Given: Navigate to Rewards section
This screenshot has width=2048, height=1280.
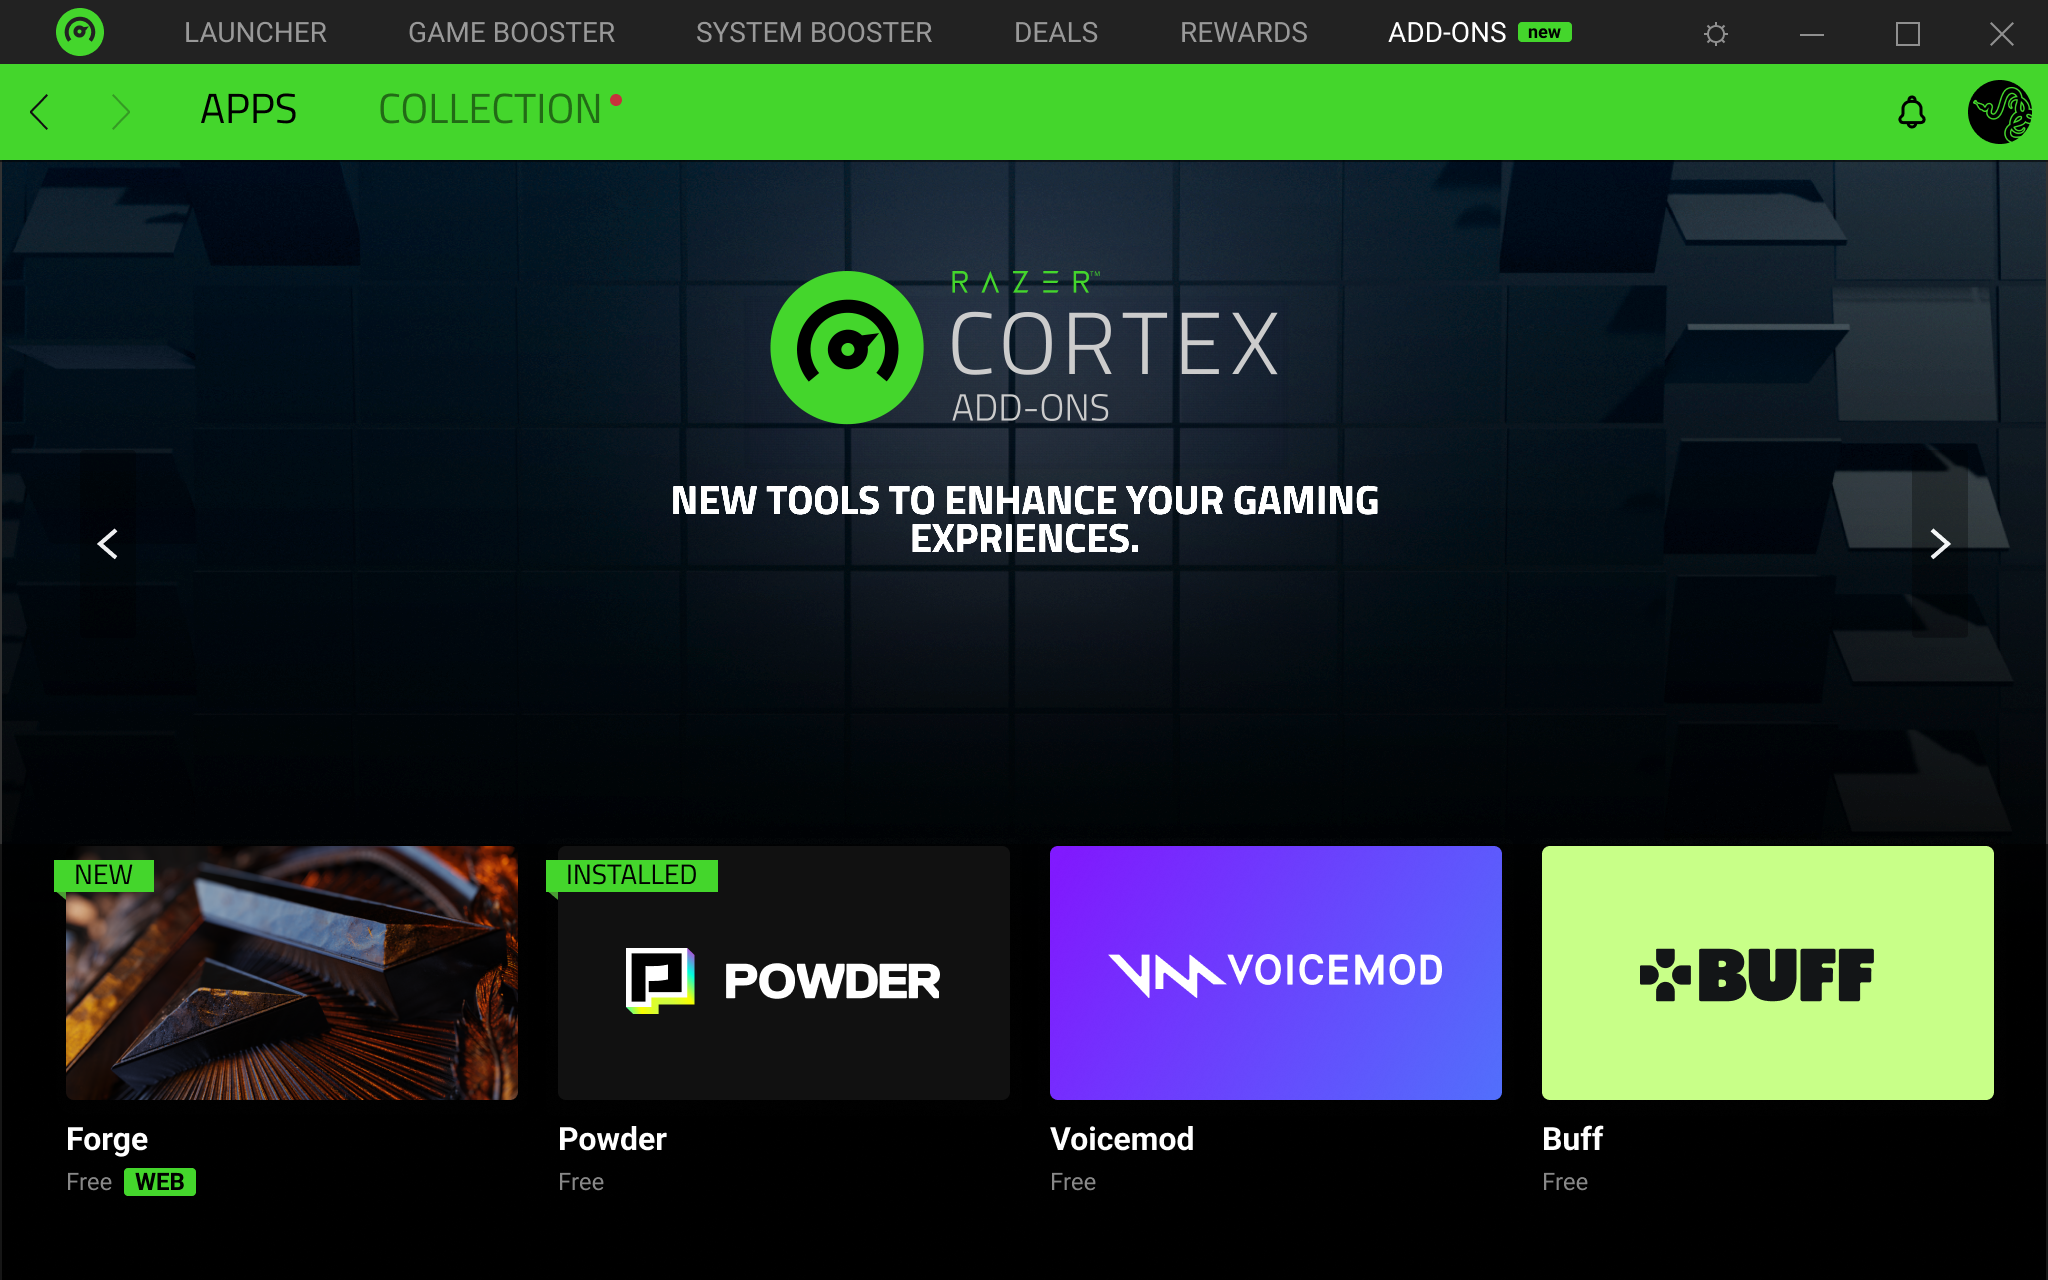Looking at the screenshot, I should (1241, 29).
